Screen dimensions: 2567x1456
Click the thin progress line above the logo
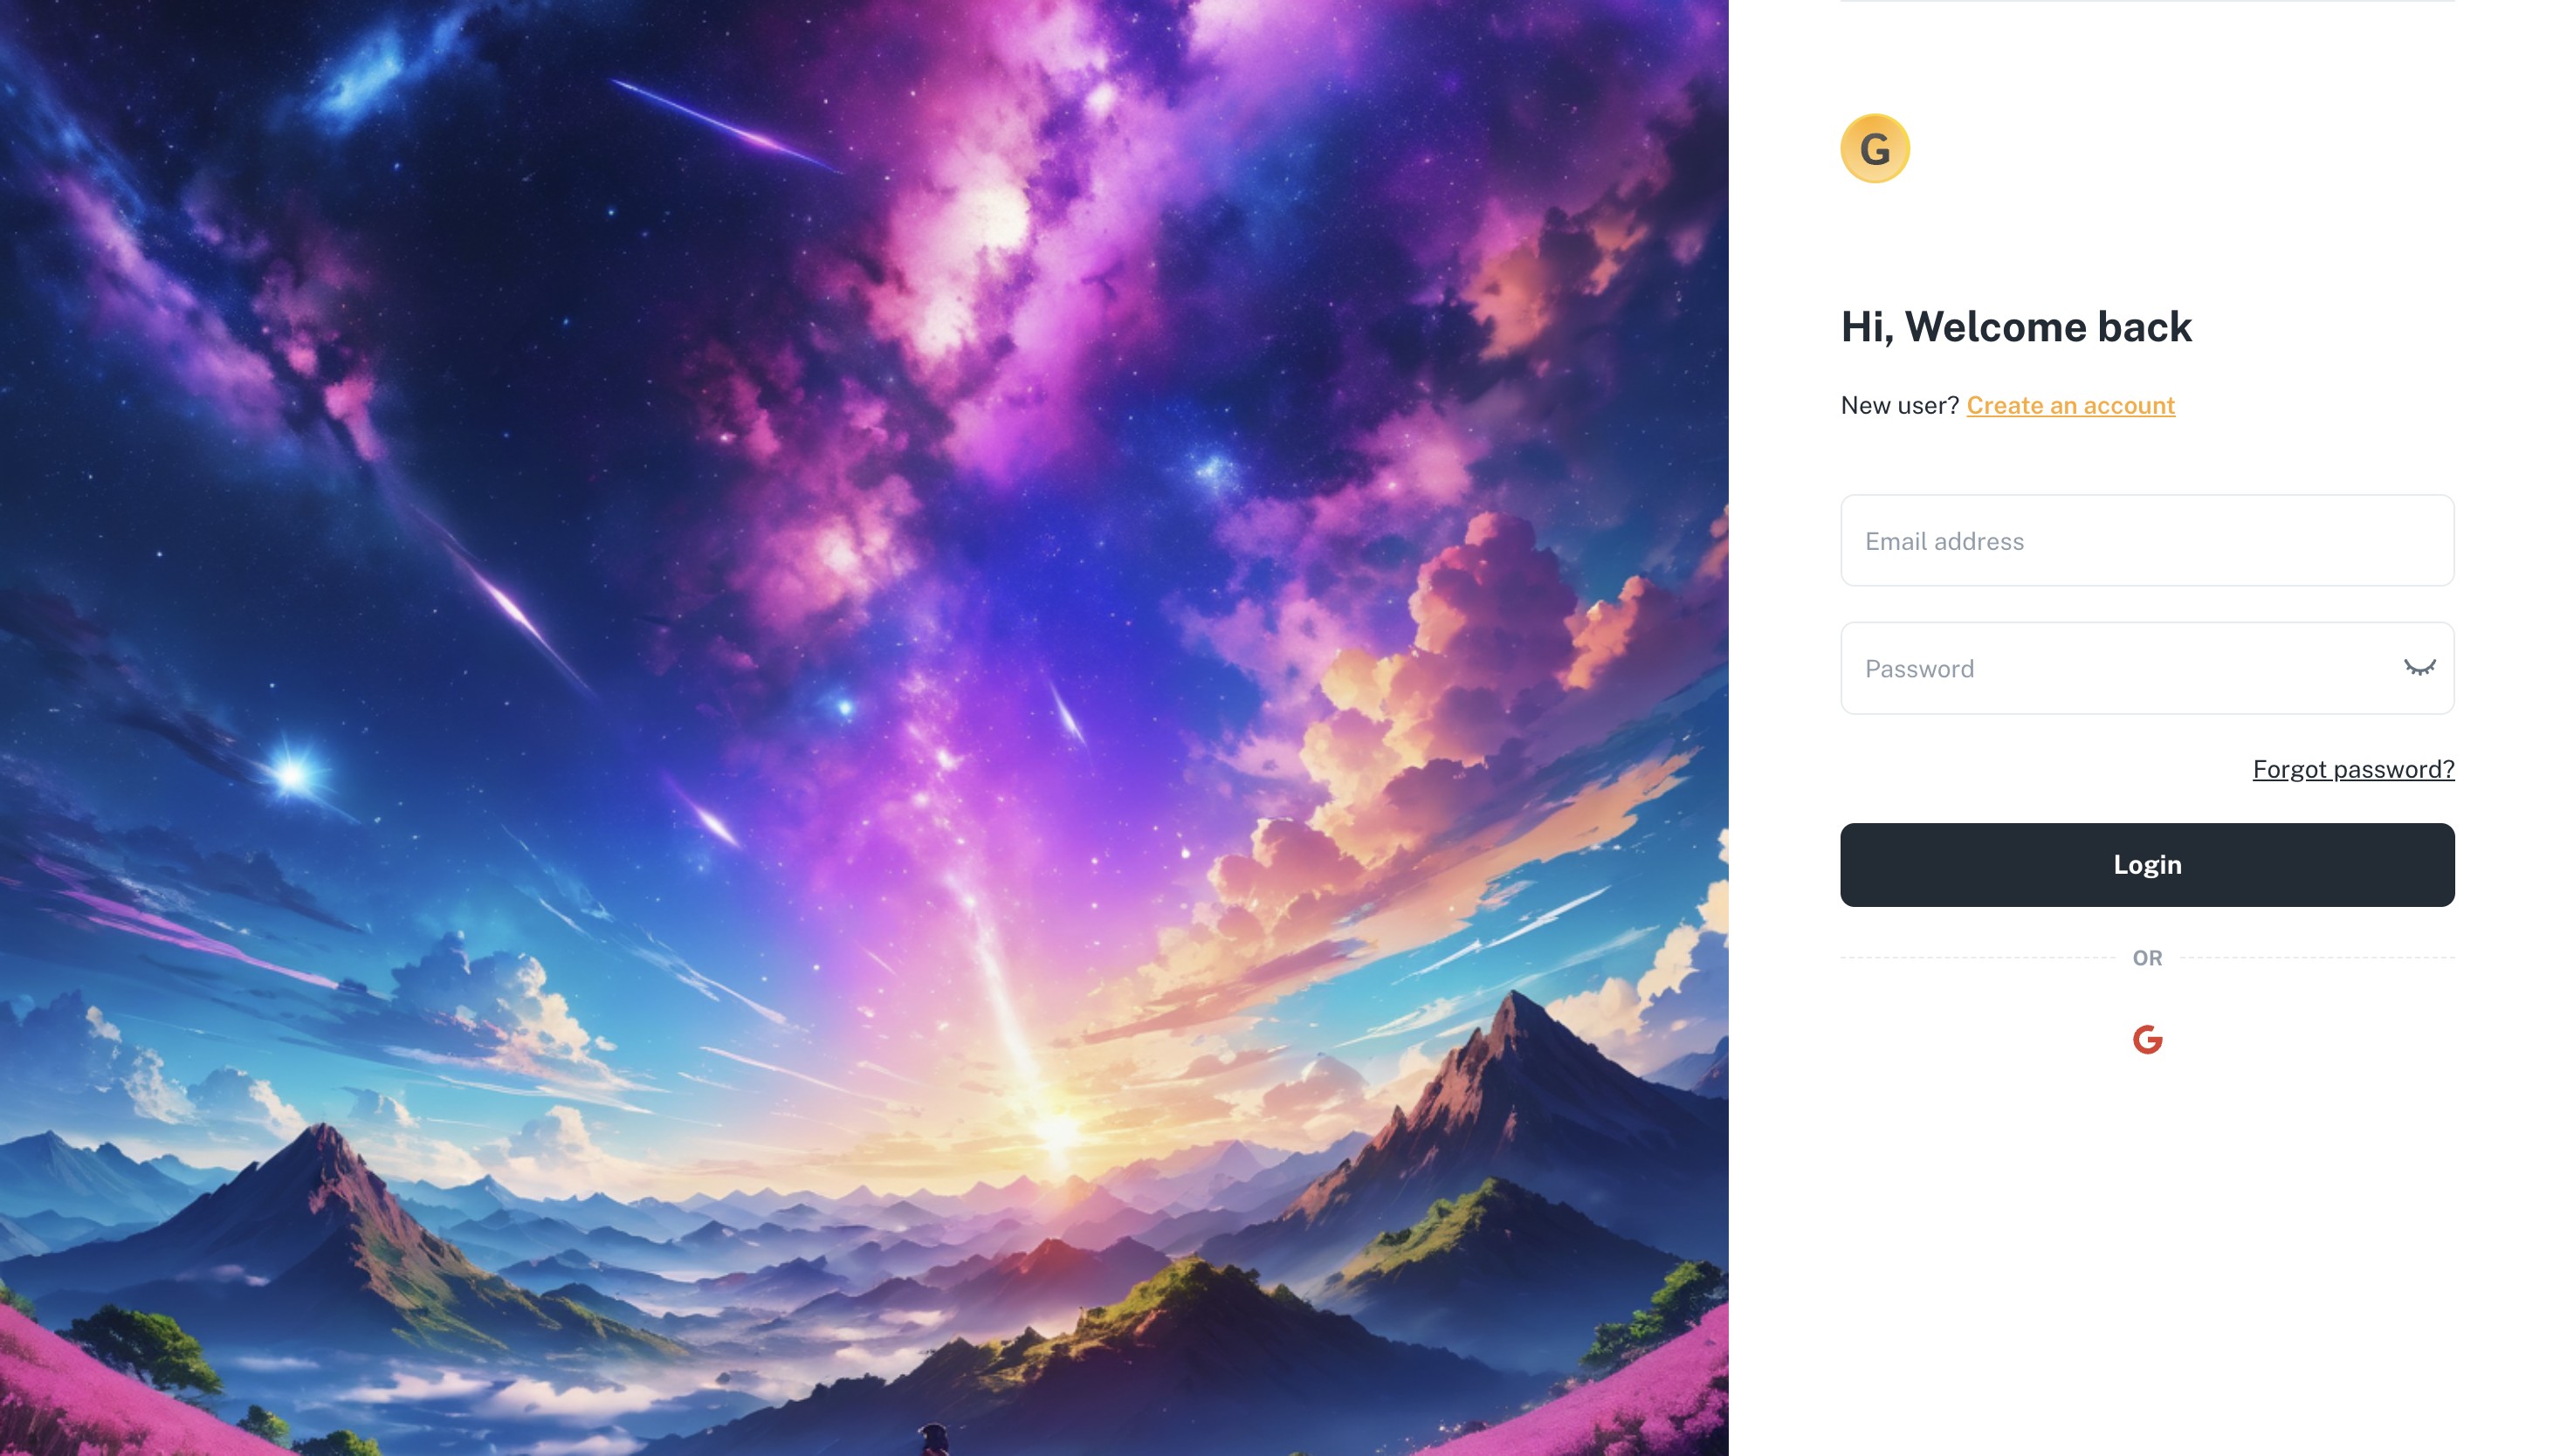(2146, 1)
